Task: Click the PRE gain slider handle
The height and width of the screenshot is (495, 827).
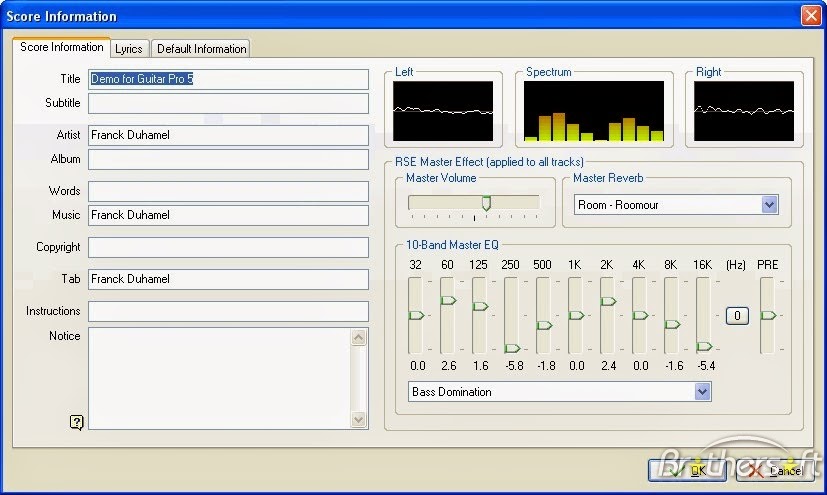Action: click(x=768, y=315)
